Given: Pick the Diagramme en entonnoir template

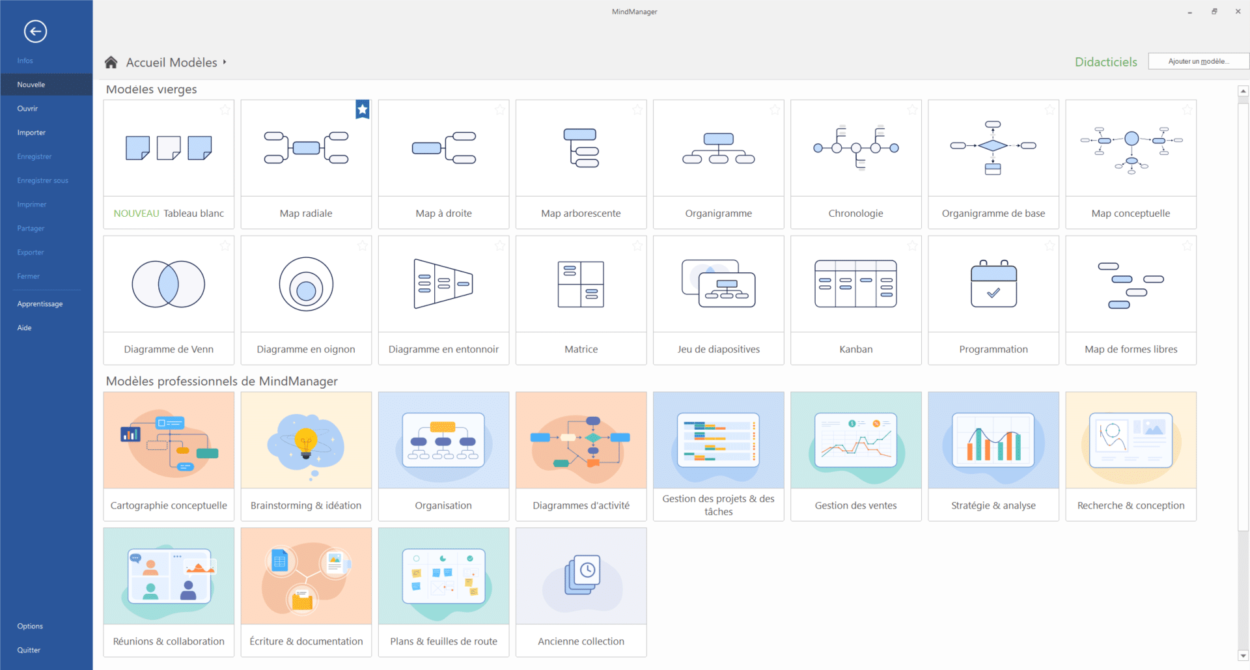Looking at the screenshot, I should 443,285.
